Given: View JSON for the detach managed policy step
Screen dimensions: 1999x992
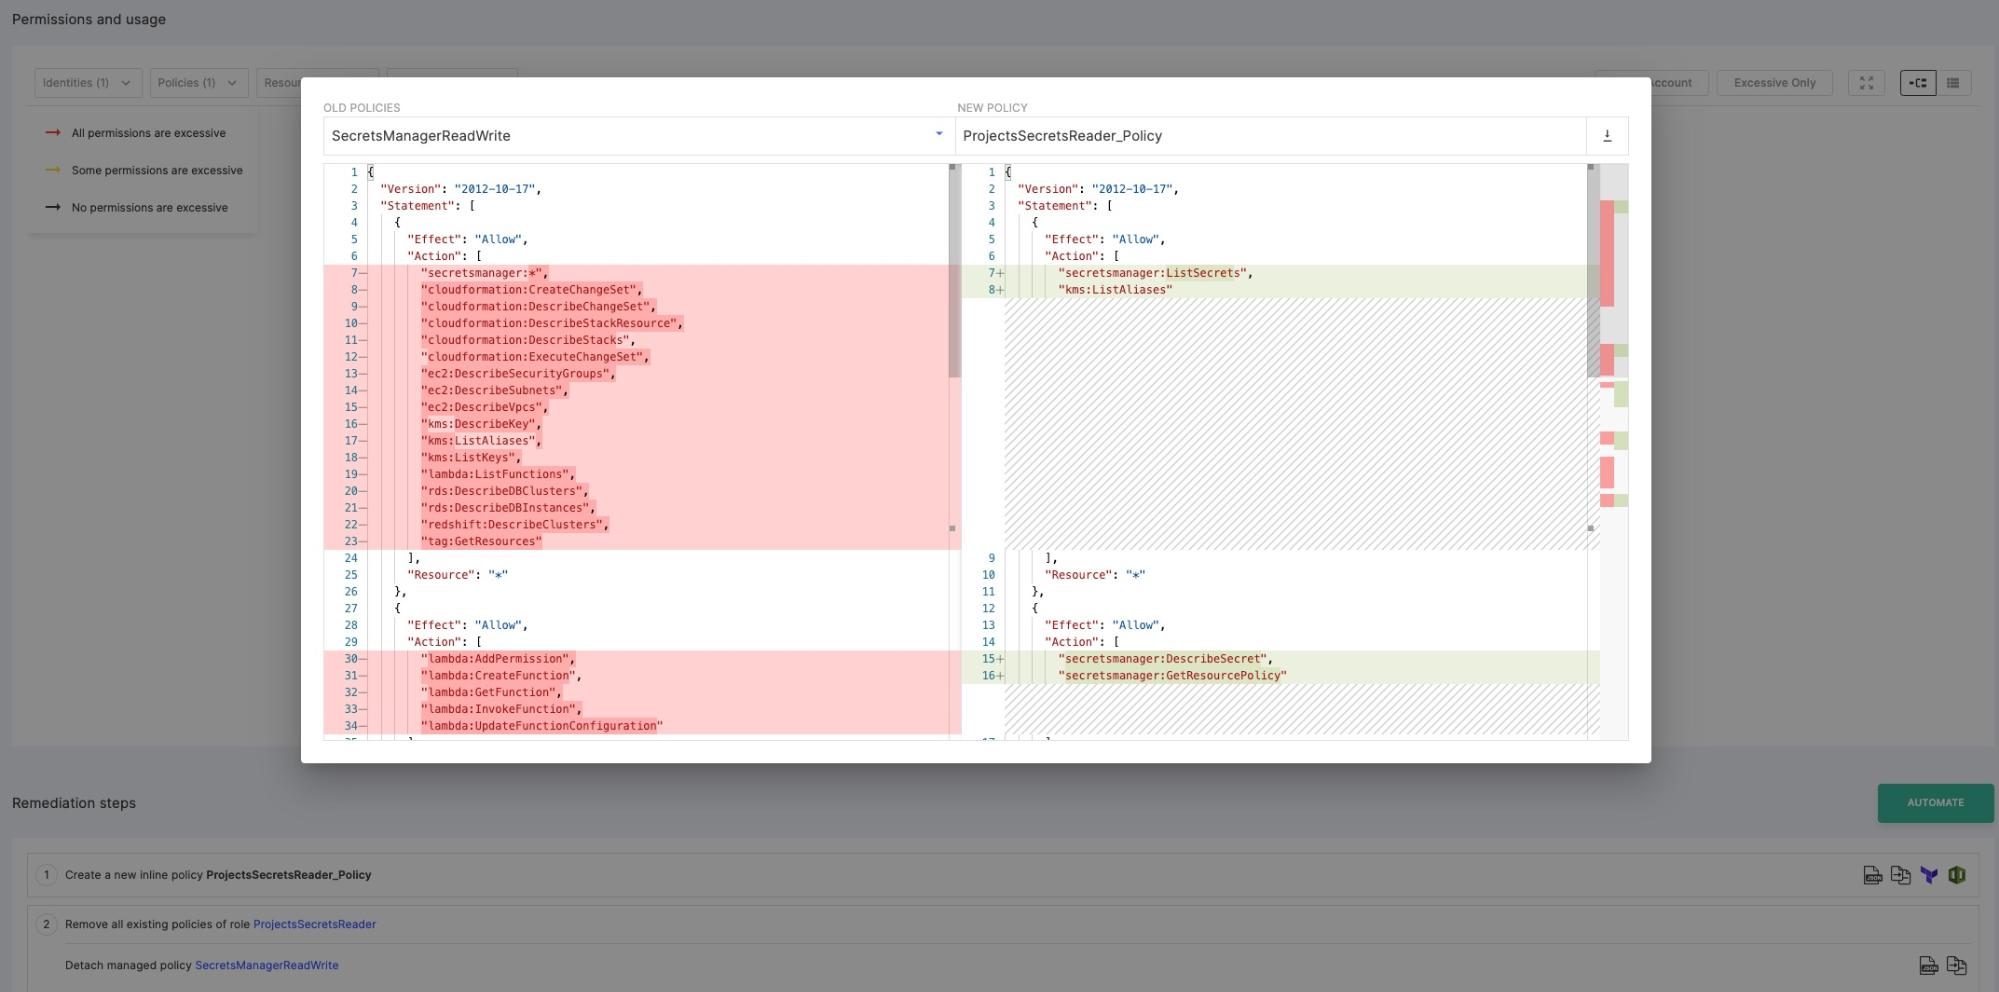Looking at the screenshot, I should tap(1929, 965).
